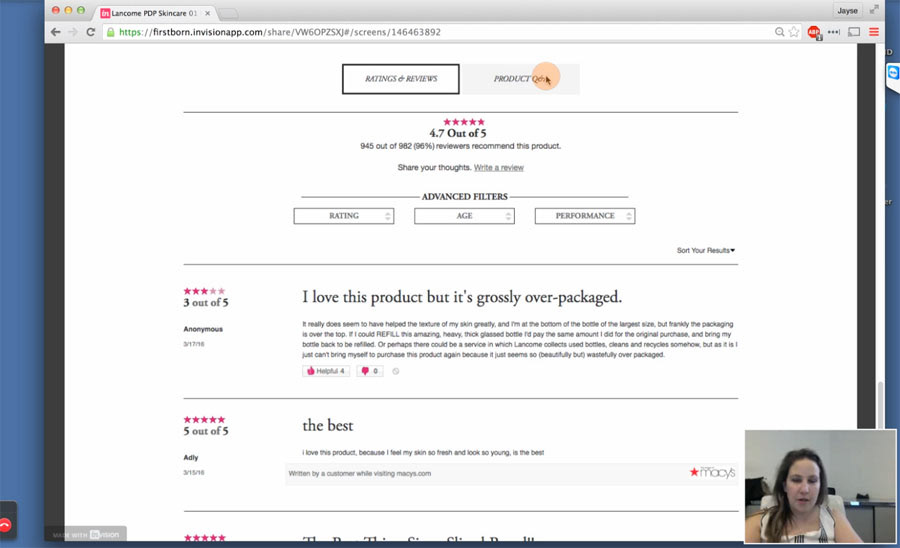Click '945 out of 982 reviewers recommend' text

(x=460, y=146)
